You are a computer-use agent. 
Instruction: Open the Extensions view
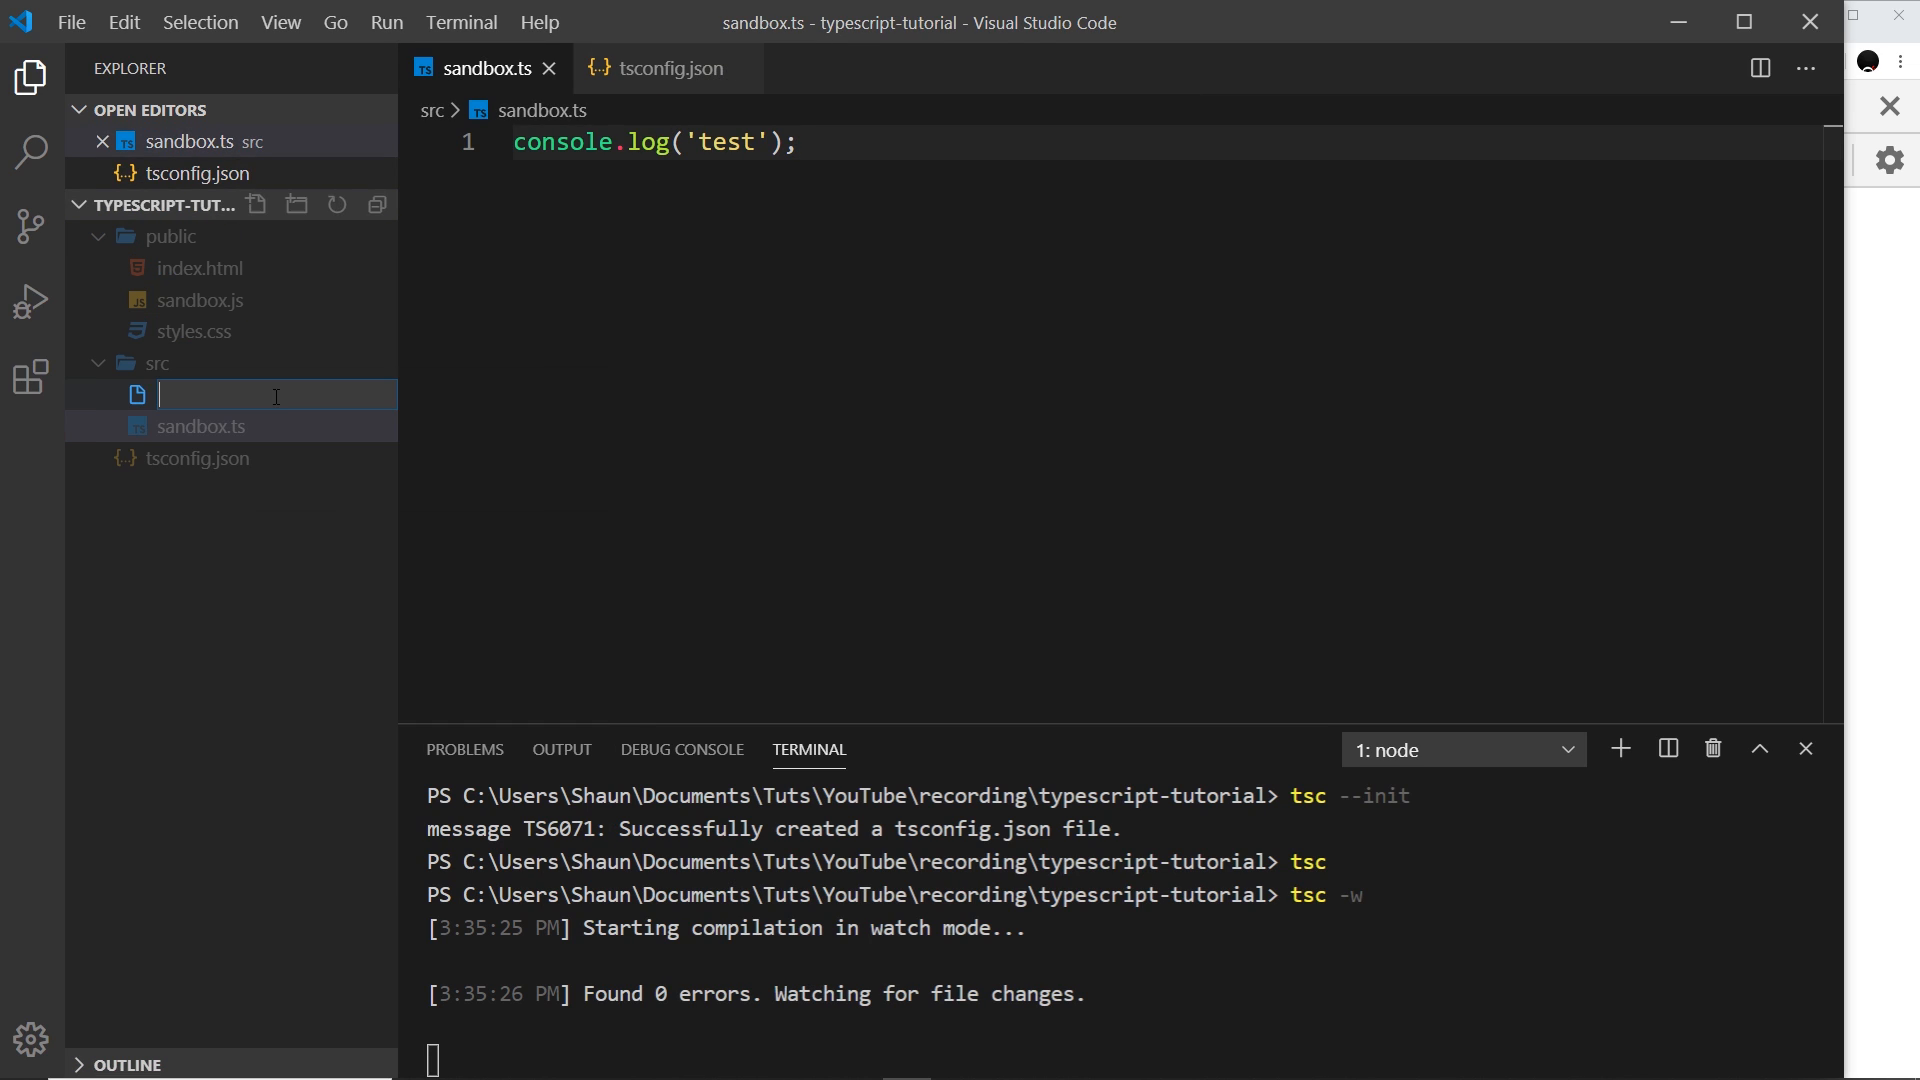point(31,377)
